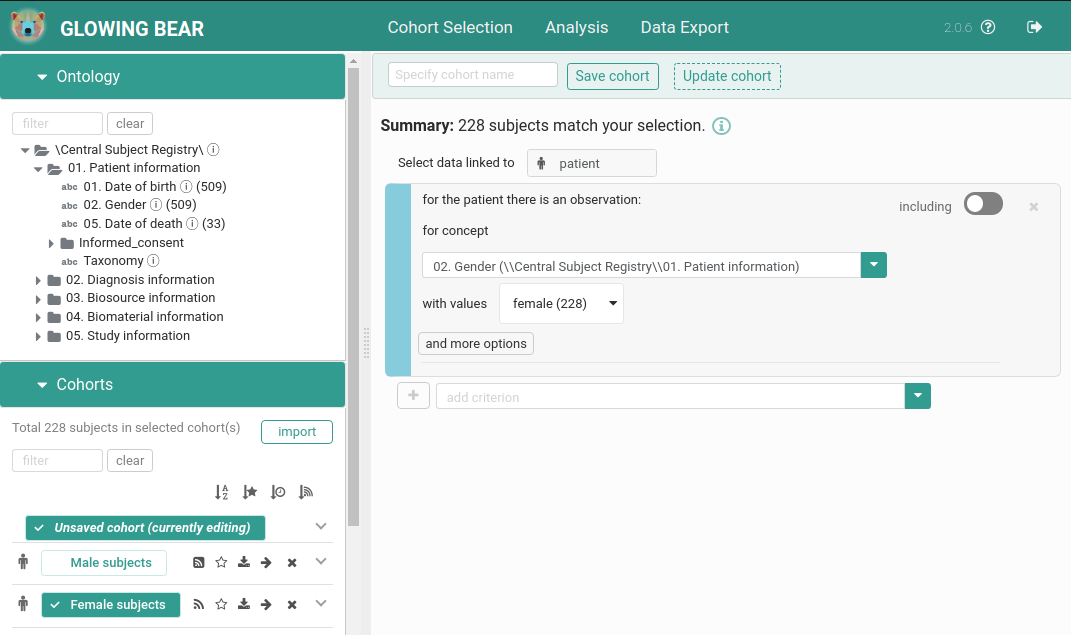Viewport: 1071px width, 635px height.
Task: Remove the gender observation criterion
Action: tap(1033, 206)
